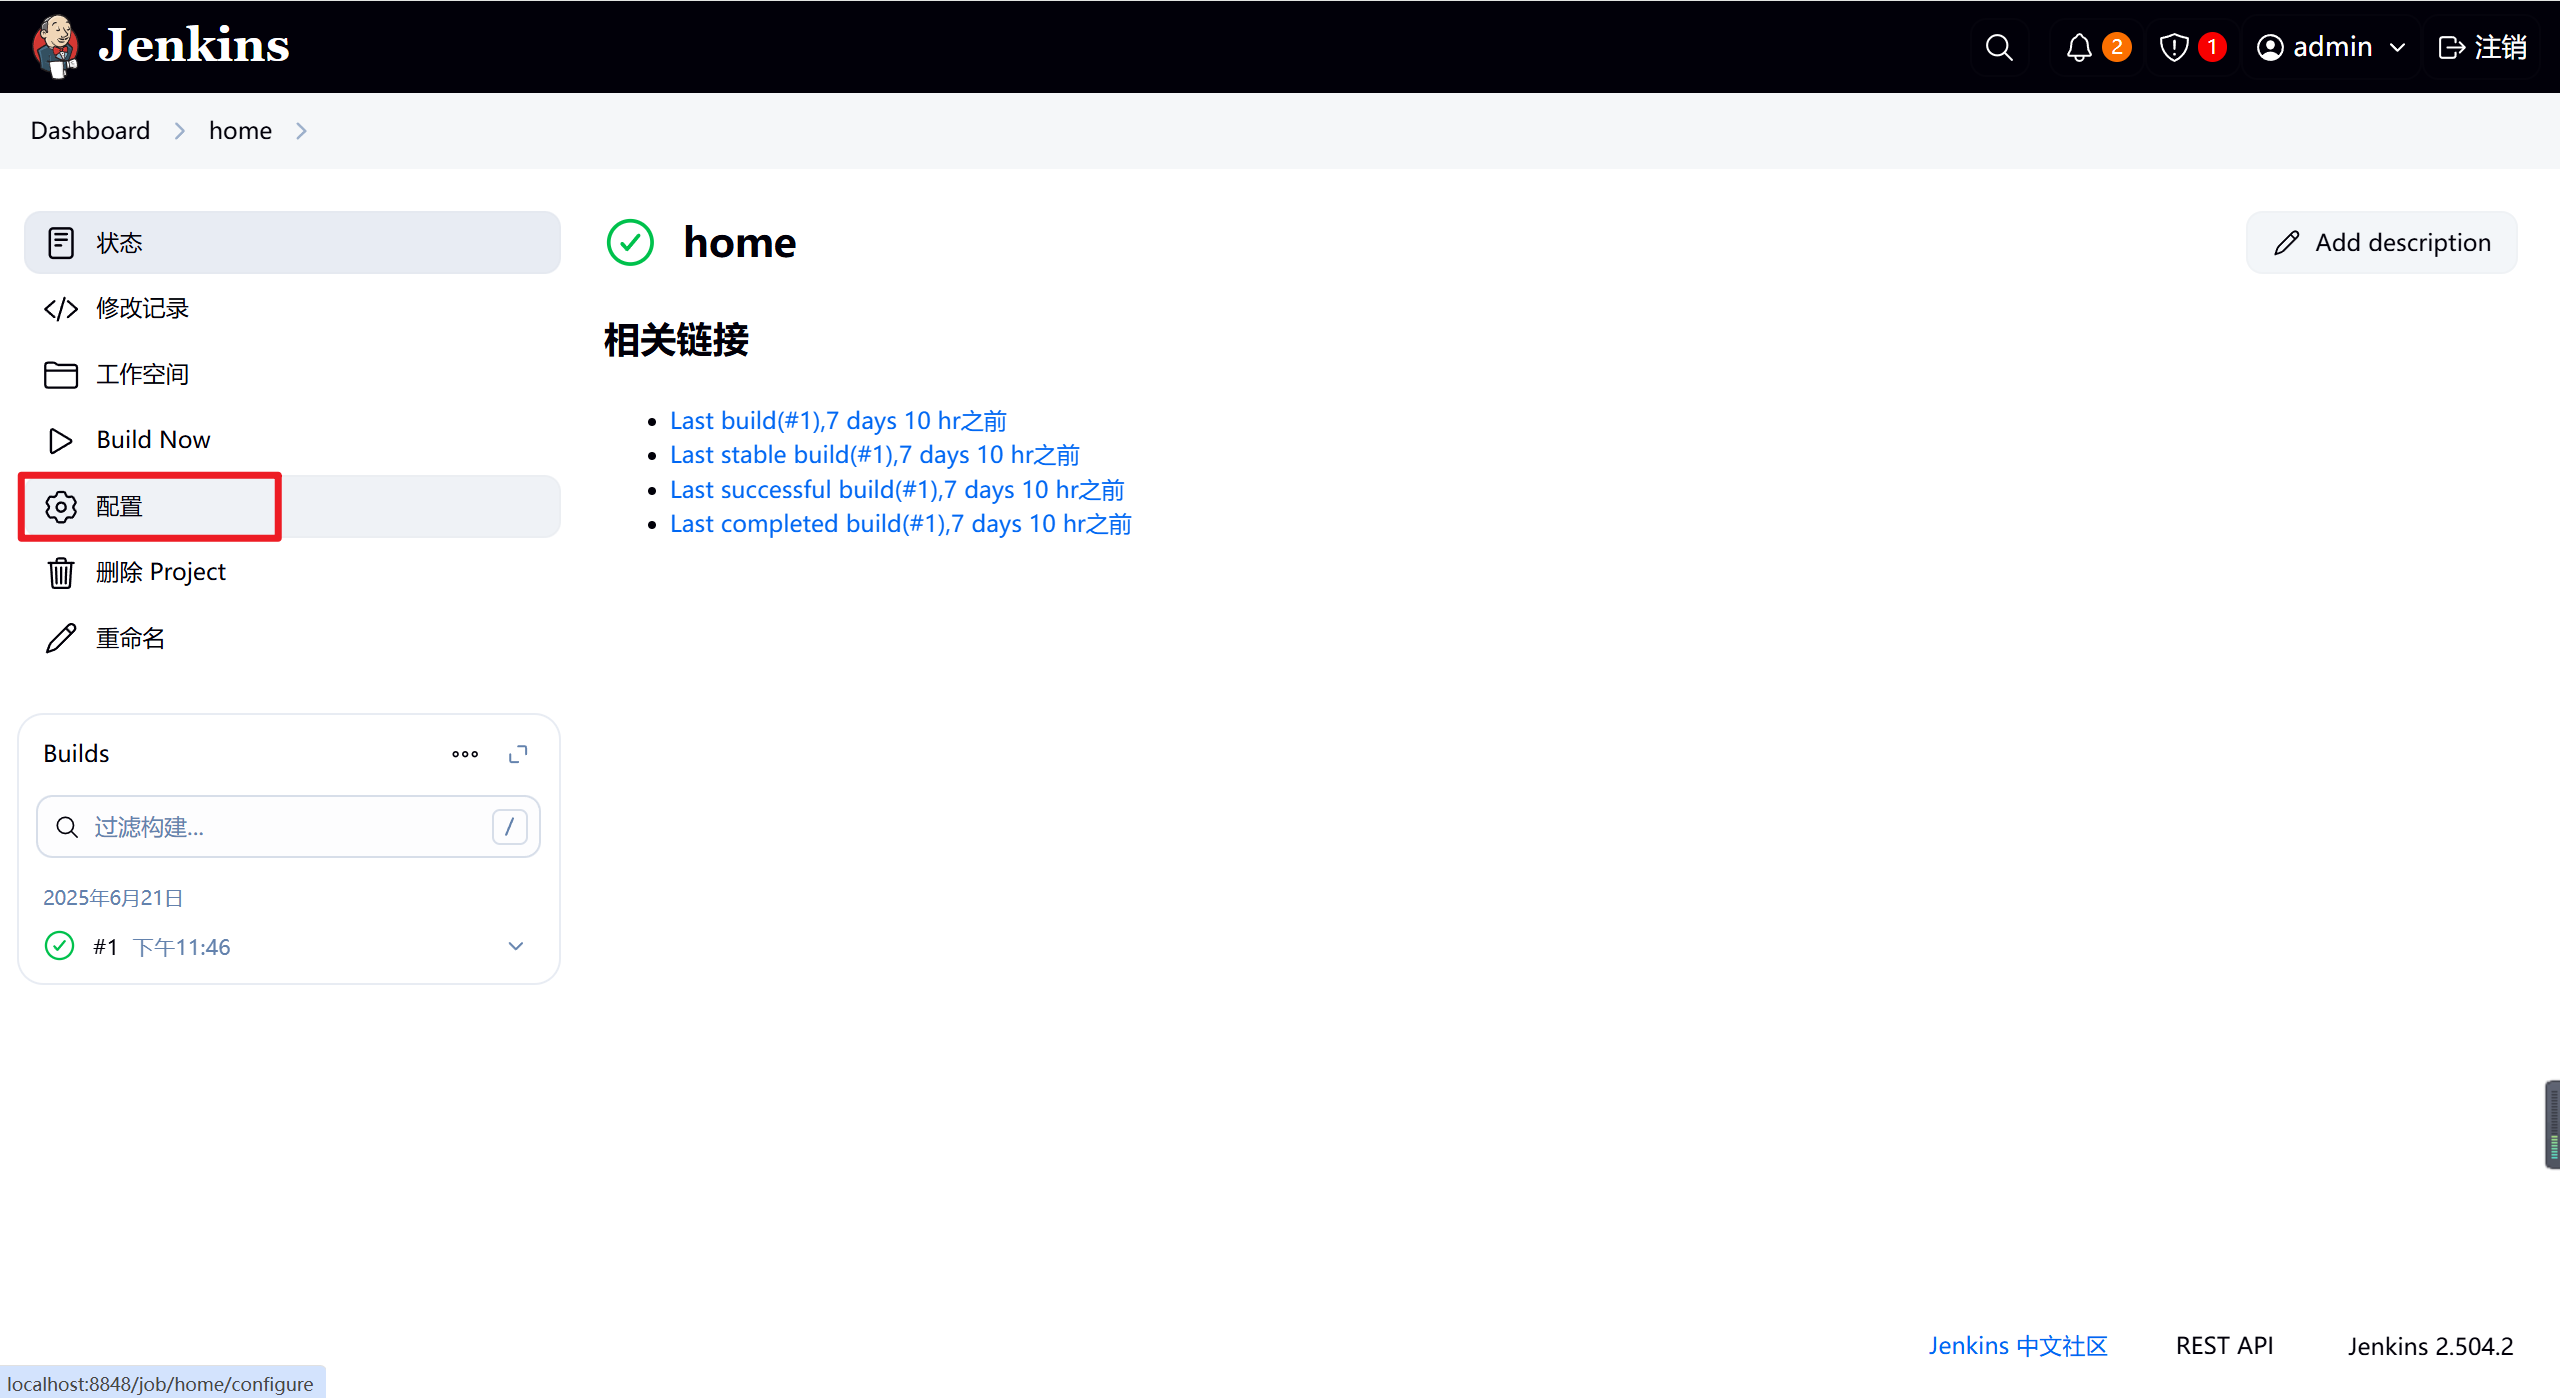
Task: Open REST API footer link
Action: pyautogui.click(x=2225, y=1346)
